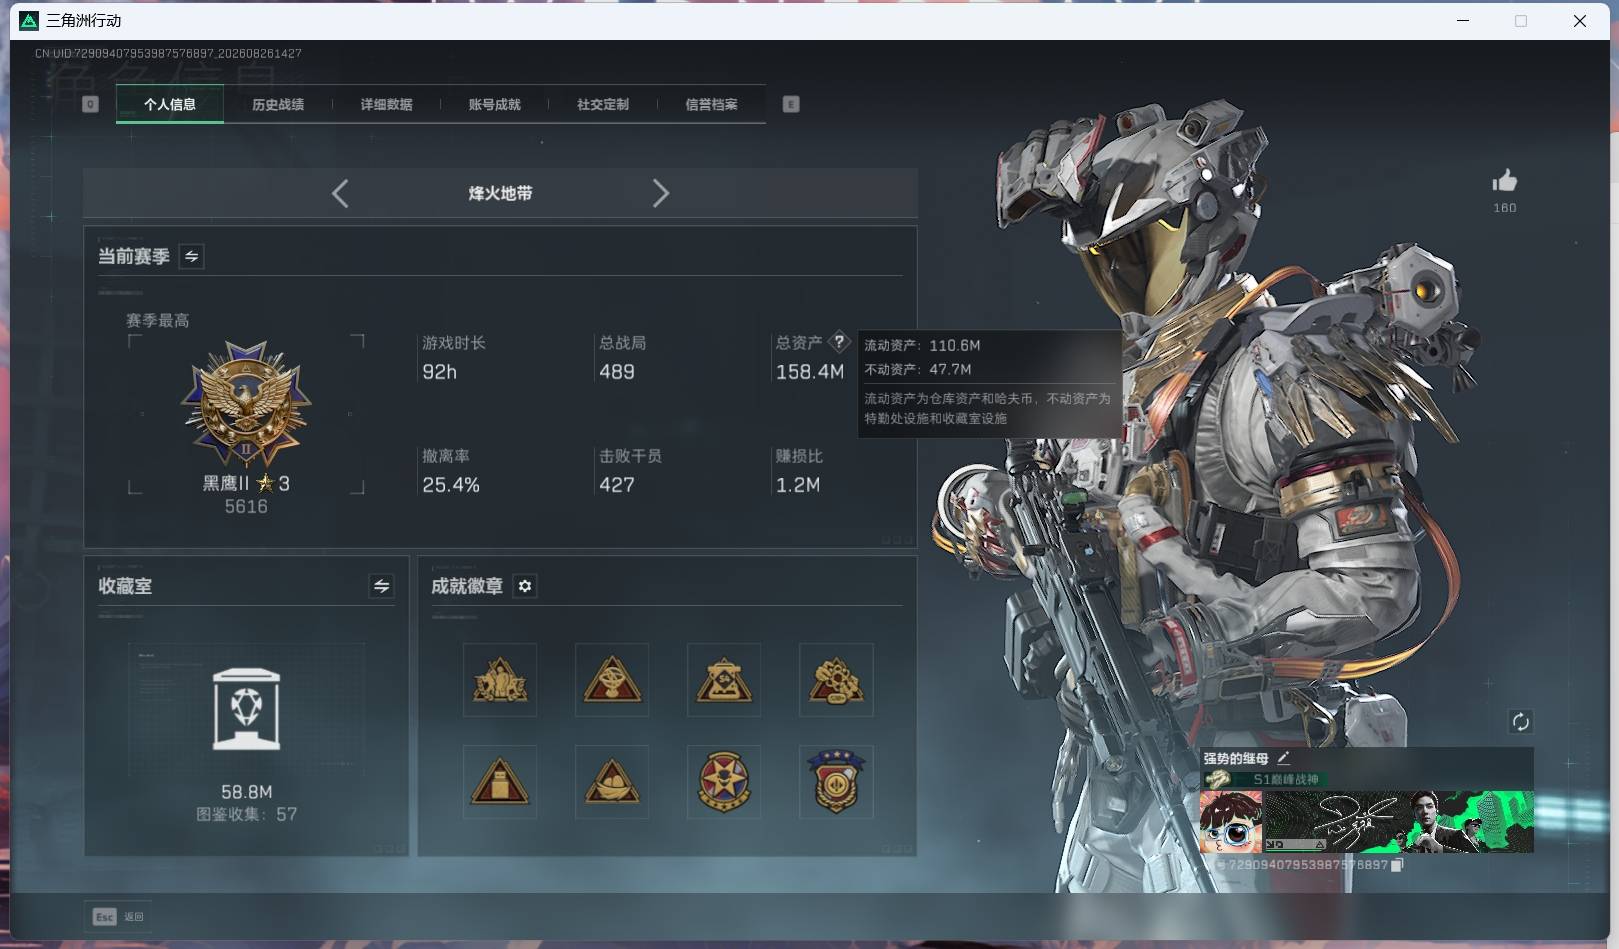
Task: Click the 图鉴收集: 57 text
Action: pyautogui.click(x=246, y=814)
